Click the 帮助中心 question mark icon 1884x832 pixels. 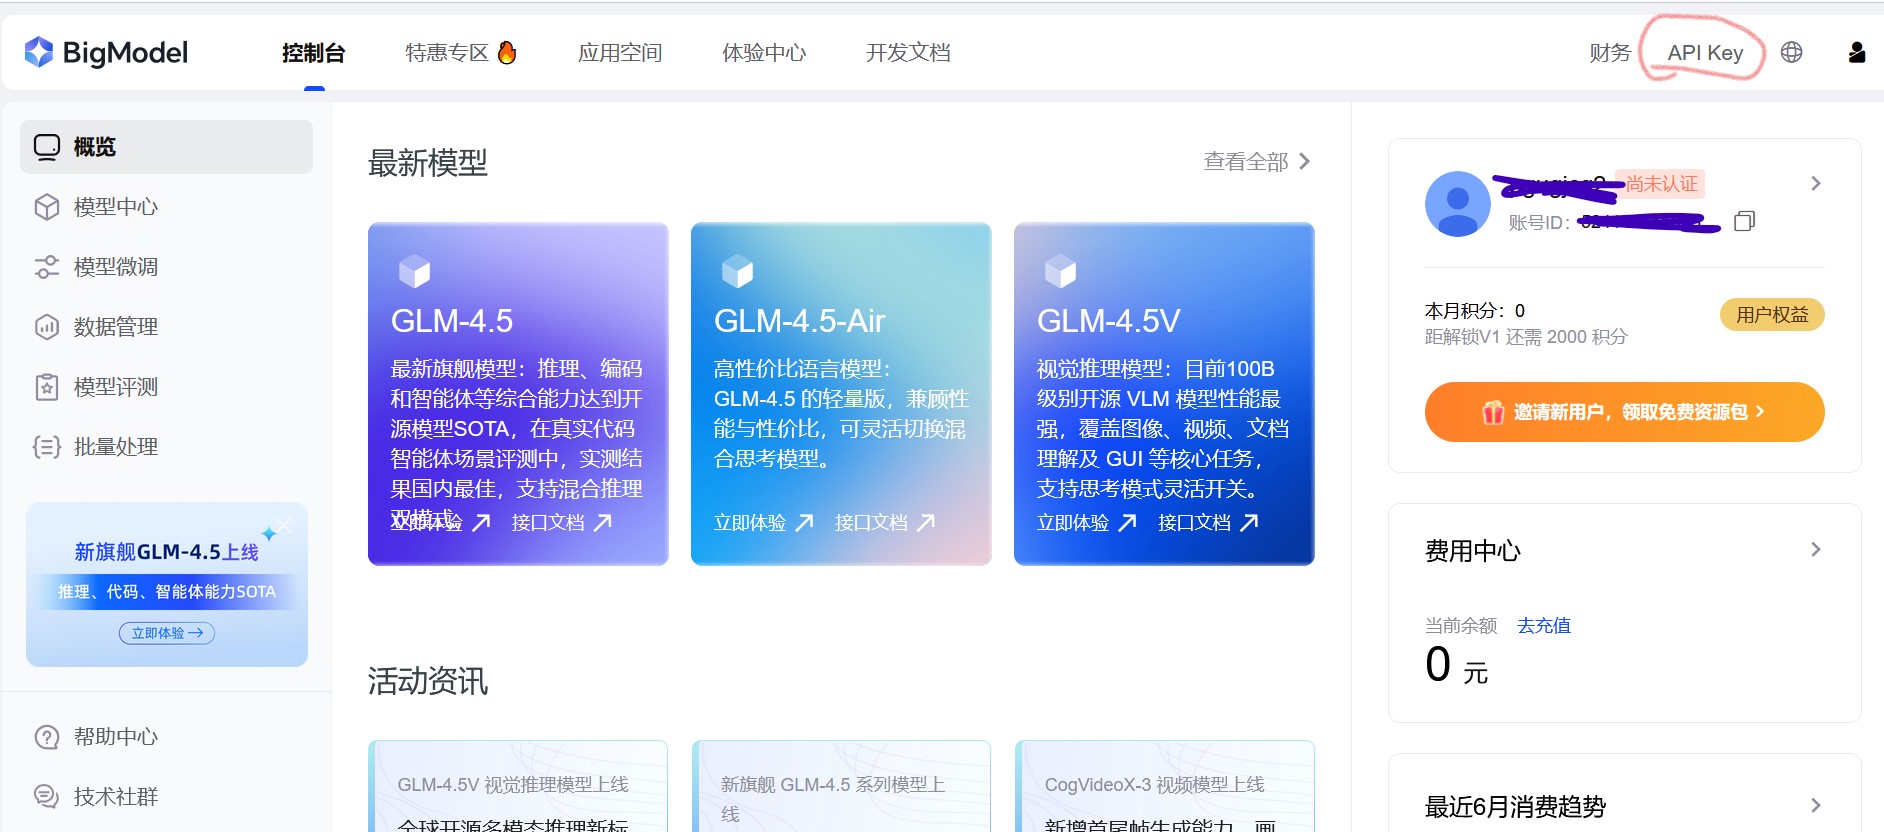coord(47,737)
